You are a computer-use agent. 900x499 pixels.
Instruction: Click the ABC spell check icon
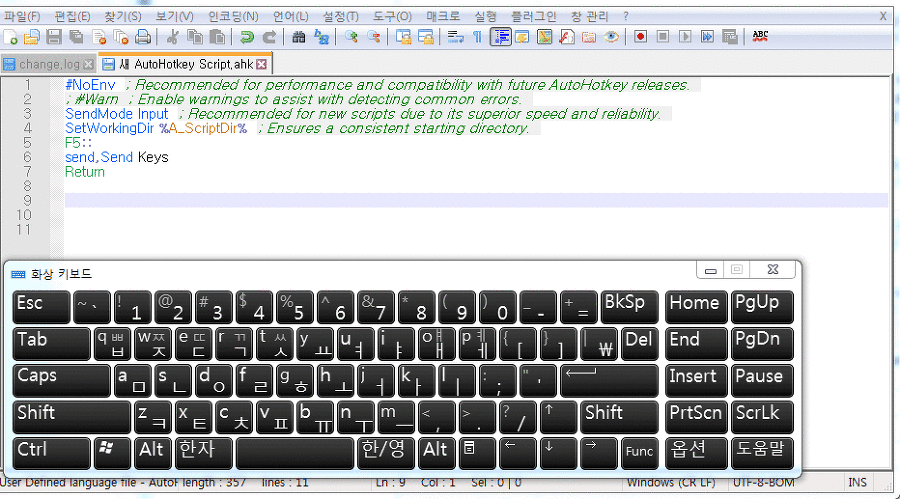pos(760,37)
